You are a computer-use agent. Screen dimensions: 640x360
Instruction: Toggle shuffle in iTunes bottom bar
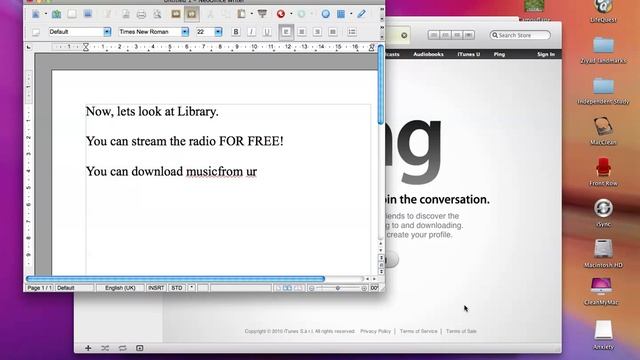(105, 348)
